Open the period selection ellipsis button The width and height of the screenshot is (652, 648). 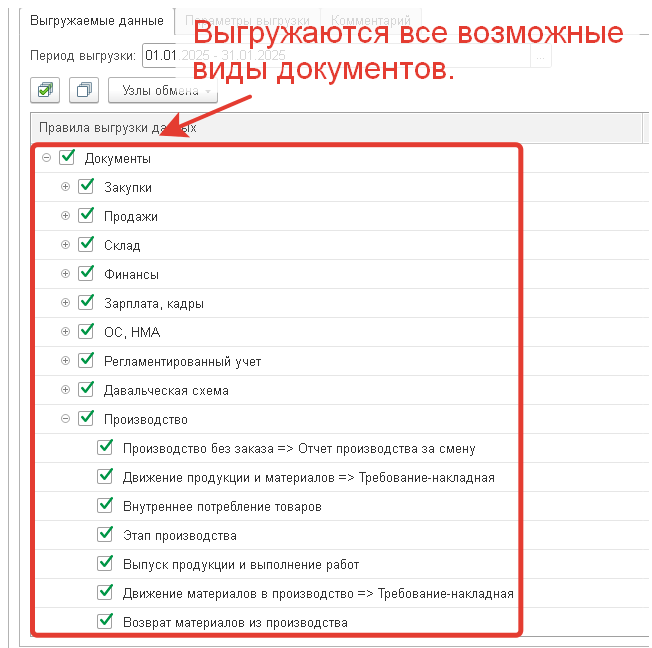click(x=541, y=55)
